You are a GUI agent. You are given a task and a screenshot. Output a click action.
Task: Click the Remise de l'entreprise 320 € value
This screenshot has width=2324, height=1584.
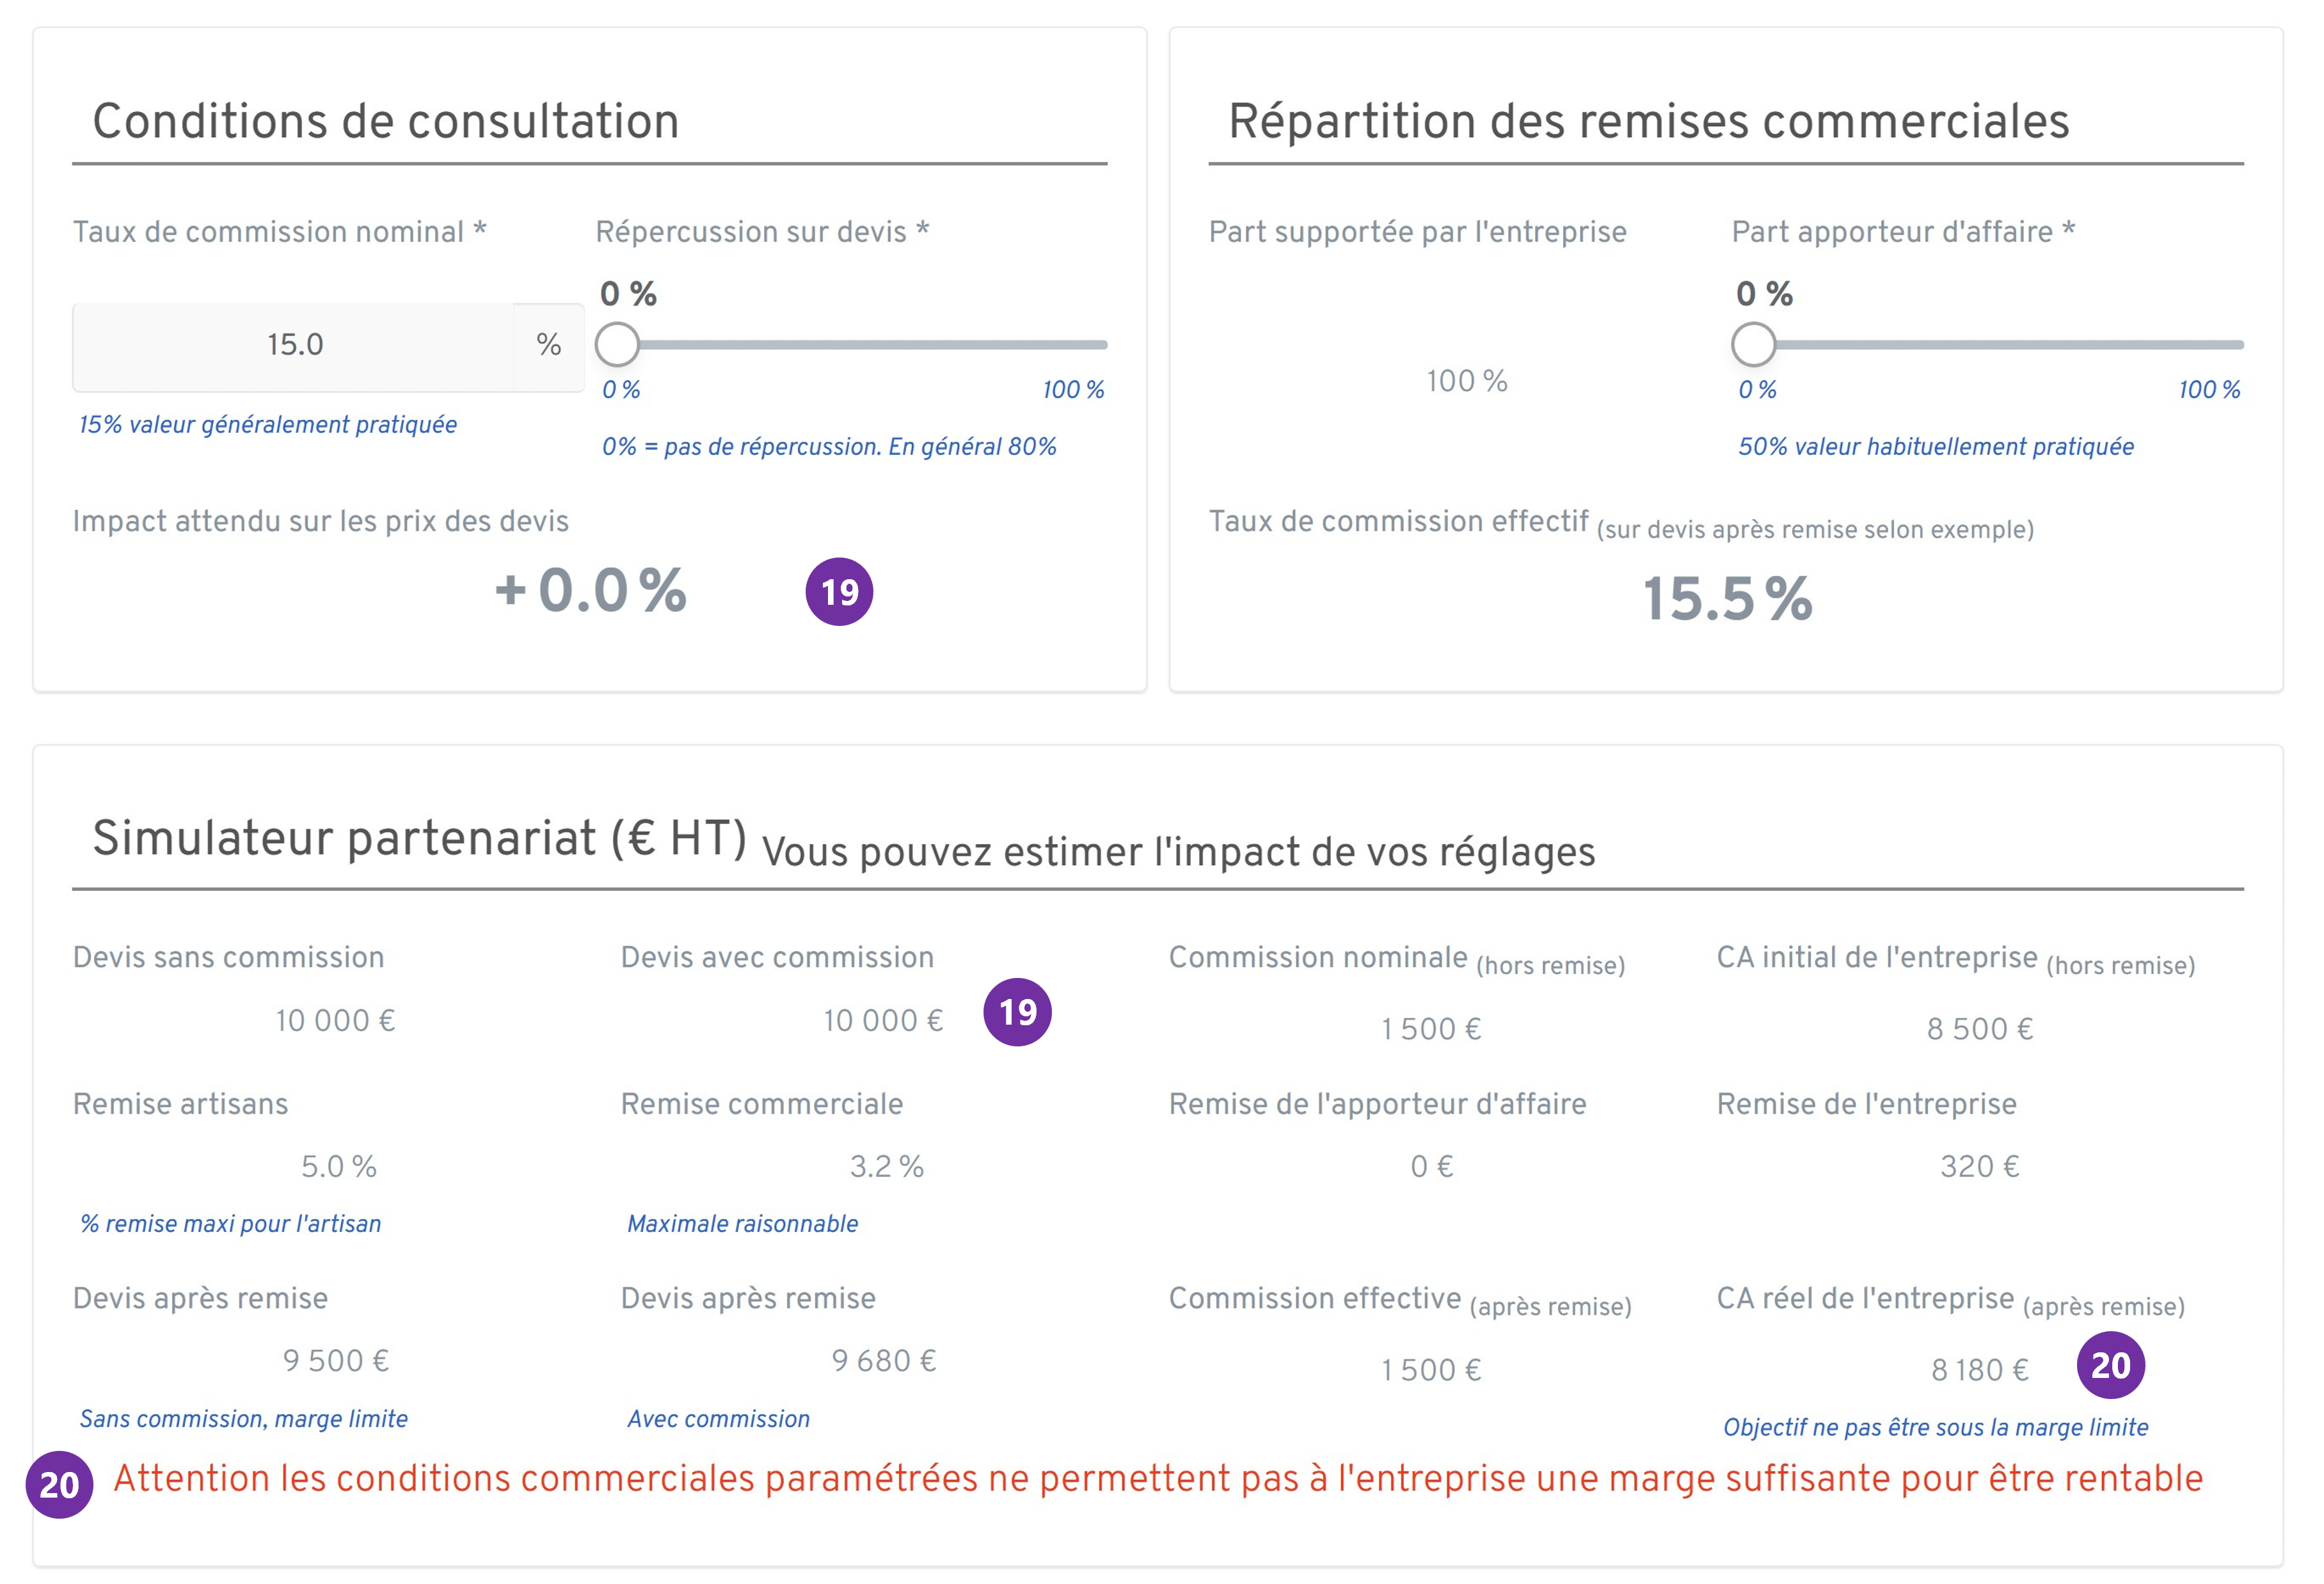click(1979, 1167)
